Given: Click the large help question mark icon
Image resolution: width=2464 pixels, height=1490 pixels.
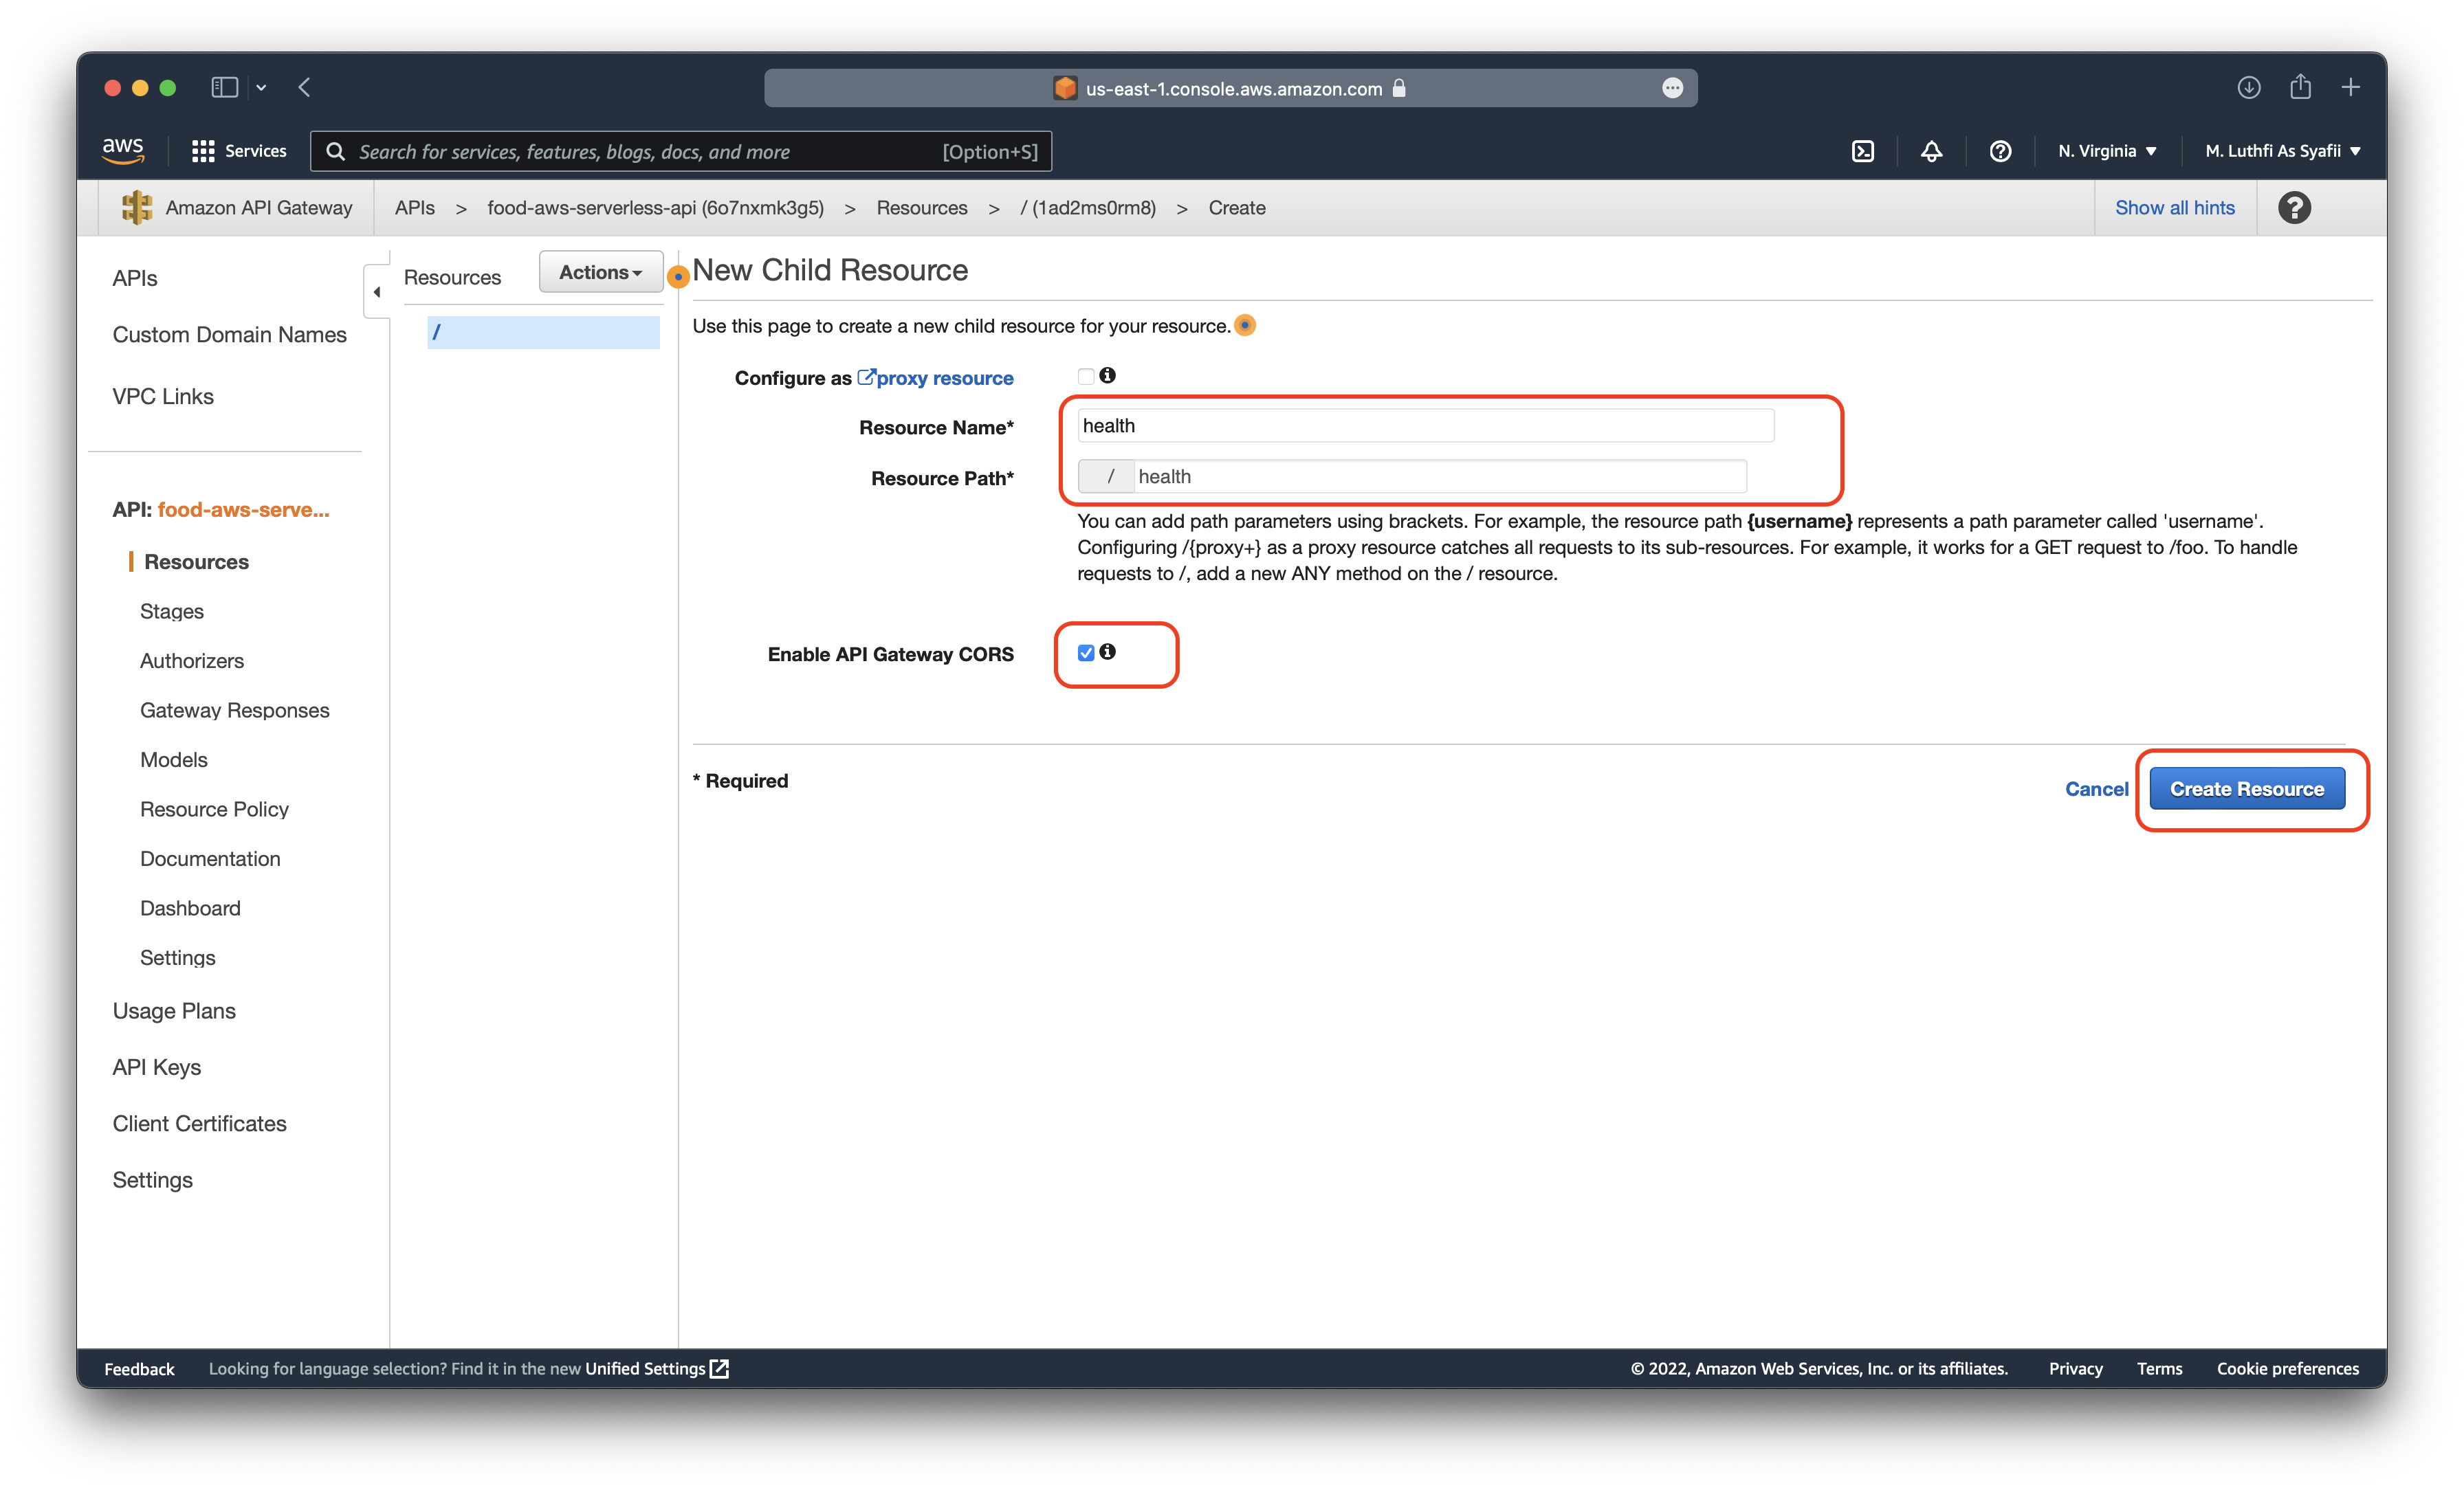Looking at the screenshot, I should point(2294,208).
